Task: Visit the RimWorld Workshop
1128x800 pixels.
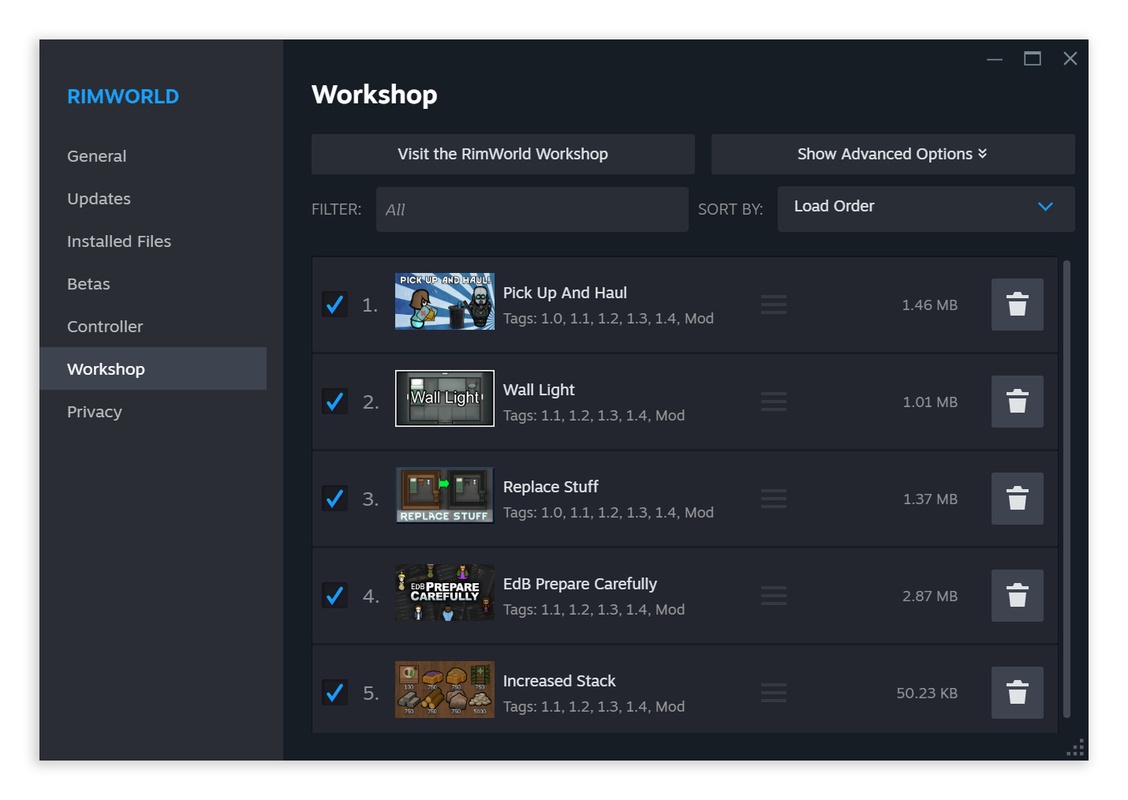Action: tap(503, 154)
